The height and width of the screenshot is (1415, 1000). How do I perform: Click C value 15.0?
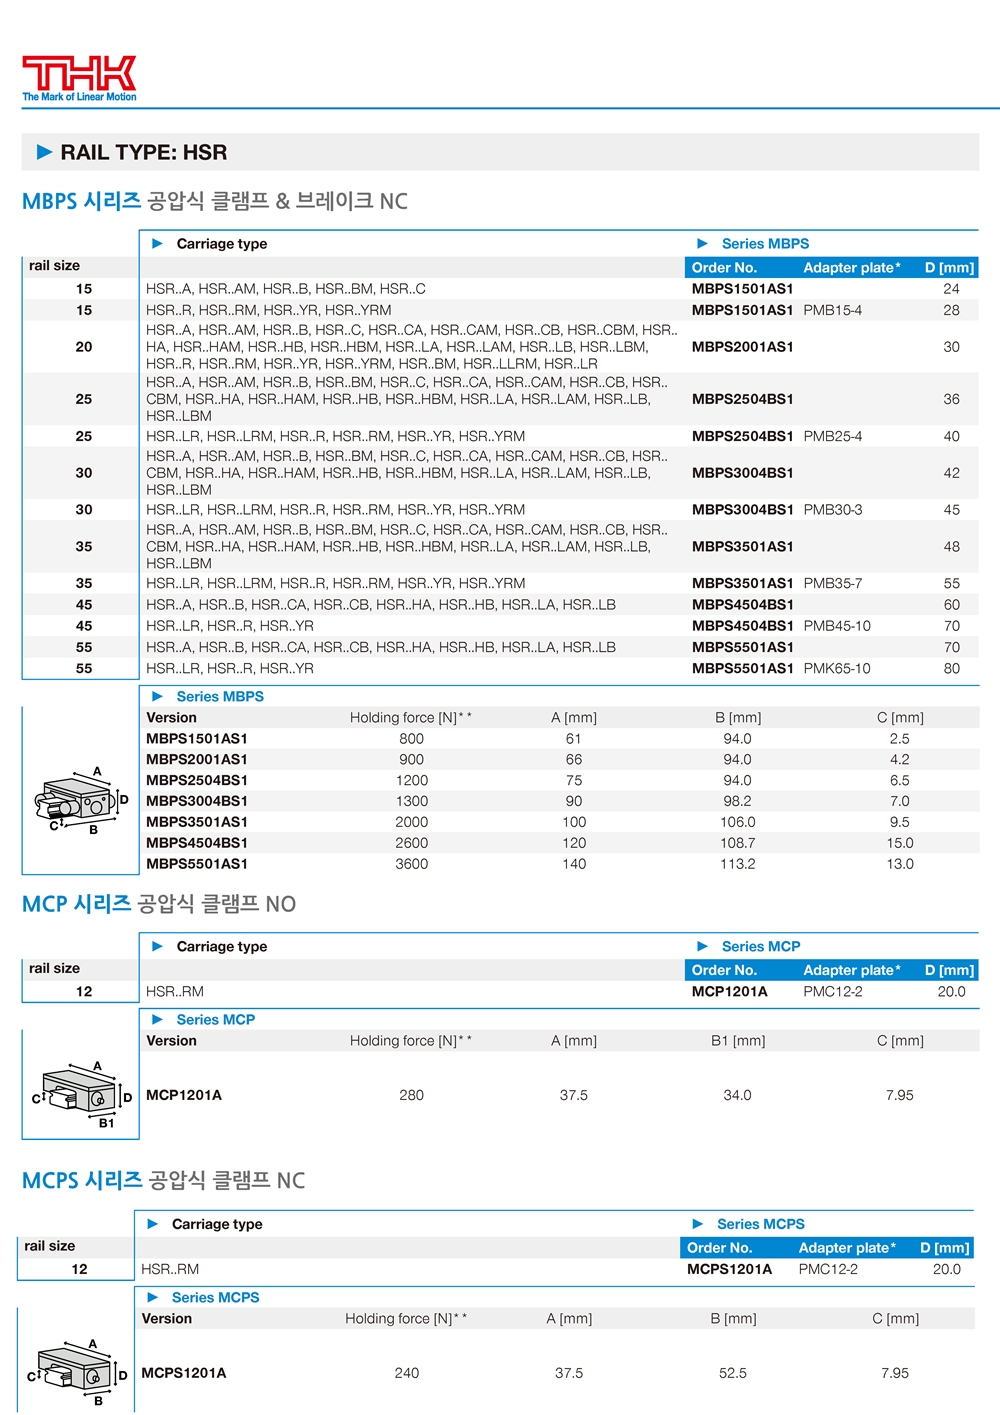click(x=900, y=843)
